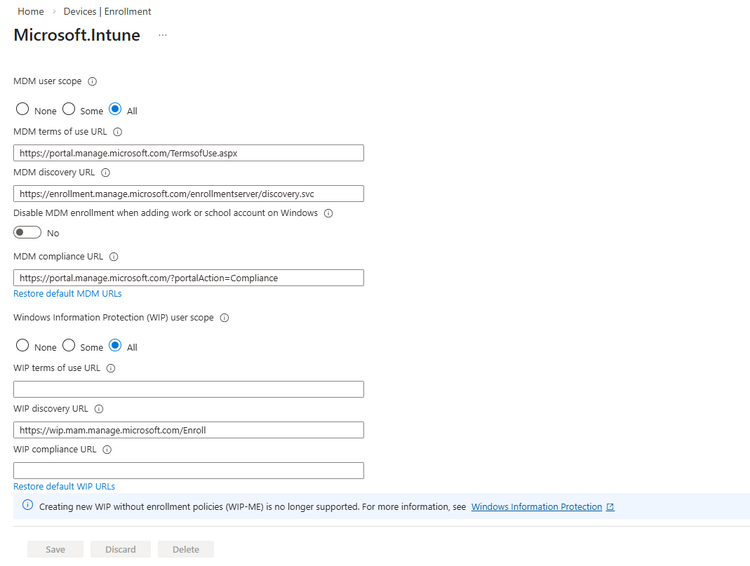The image size is (750, 566).
Task: Click the Microsoft.Intune page title
Action: click(x=77, y=35)
